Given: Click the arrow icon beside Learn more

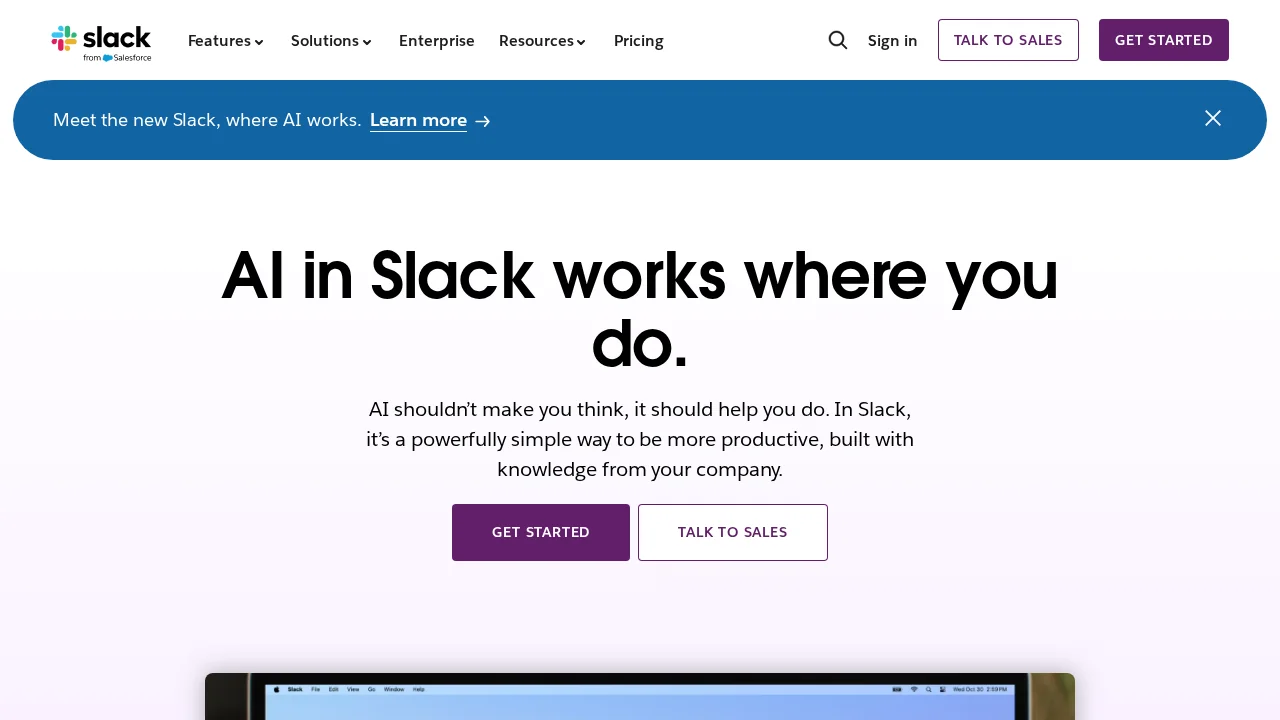Looking at the screenshot, I should tap(483, 120).
